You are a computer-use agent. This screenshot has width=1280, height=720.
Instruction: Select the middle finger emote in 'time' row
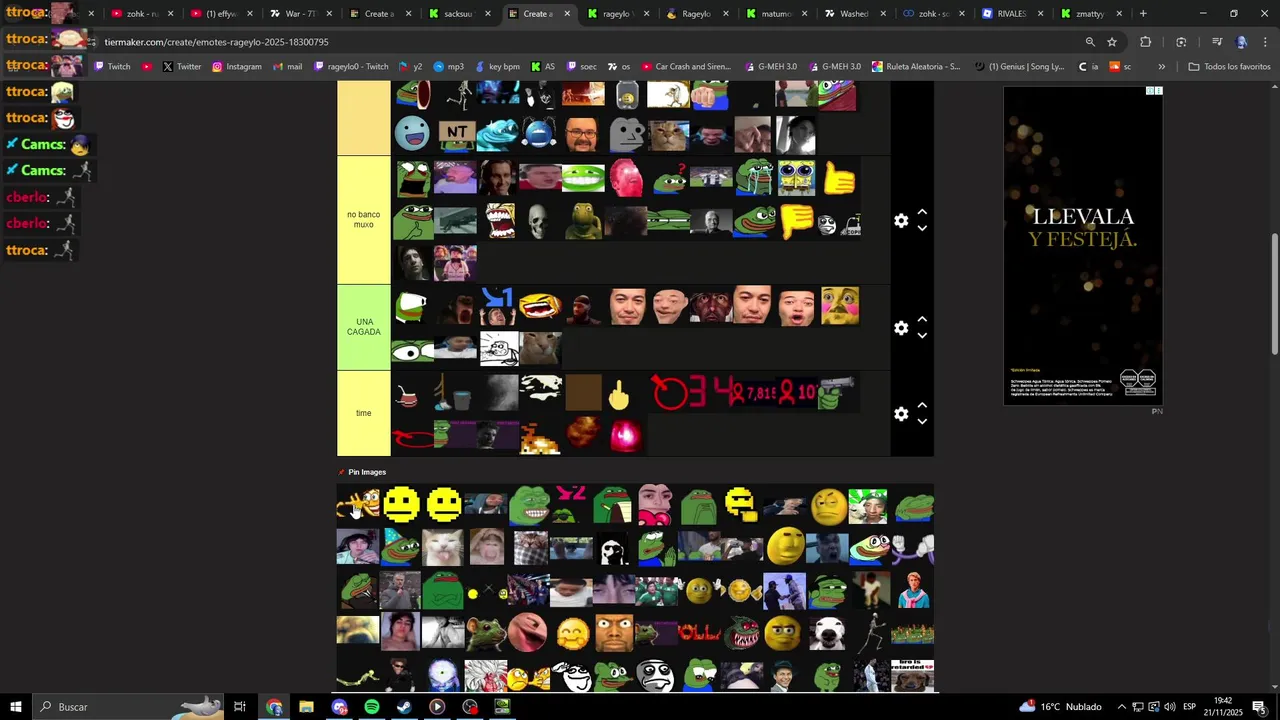[x=618, y=393]
